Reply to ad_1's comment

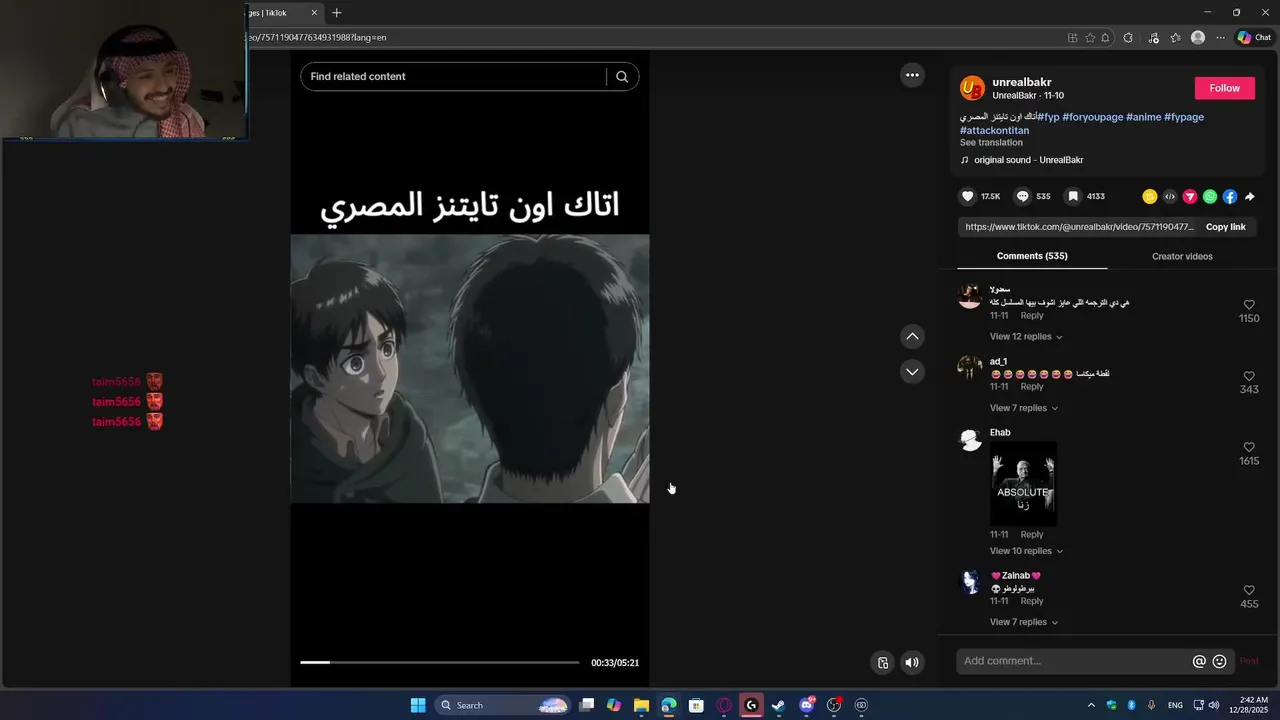[x=1031, y=387]
